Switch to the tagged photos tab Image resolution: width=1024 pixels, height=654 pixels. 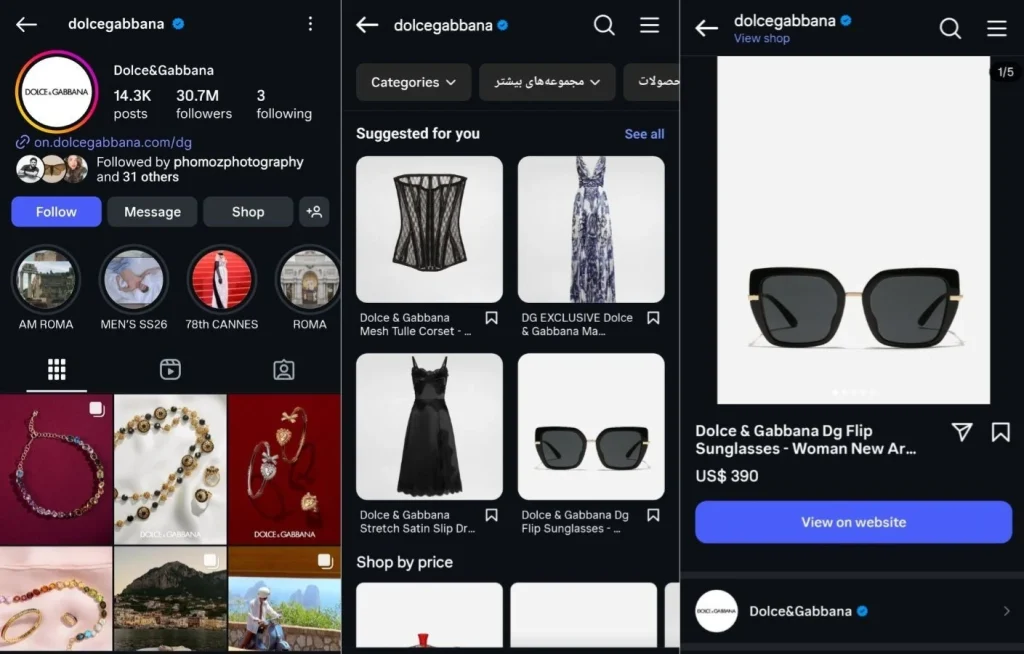(283, 370)
